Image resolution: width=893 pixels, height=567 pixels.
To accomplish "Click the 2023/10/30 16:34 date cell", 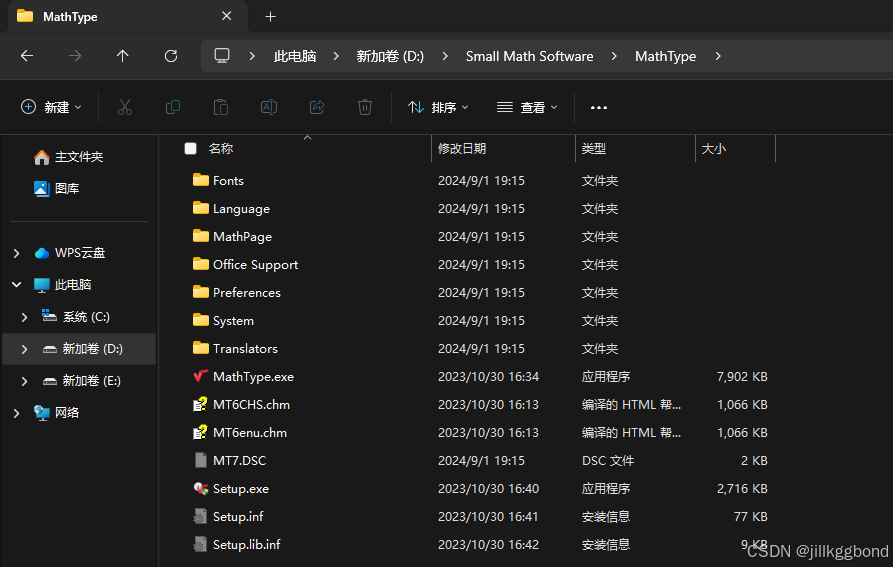I will click(x=488, y=376).
